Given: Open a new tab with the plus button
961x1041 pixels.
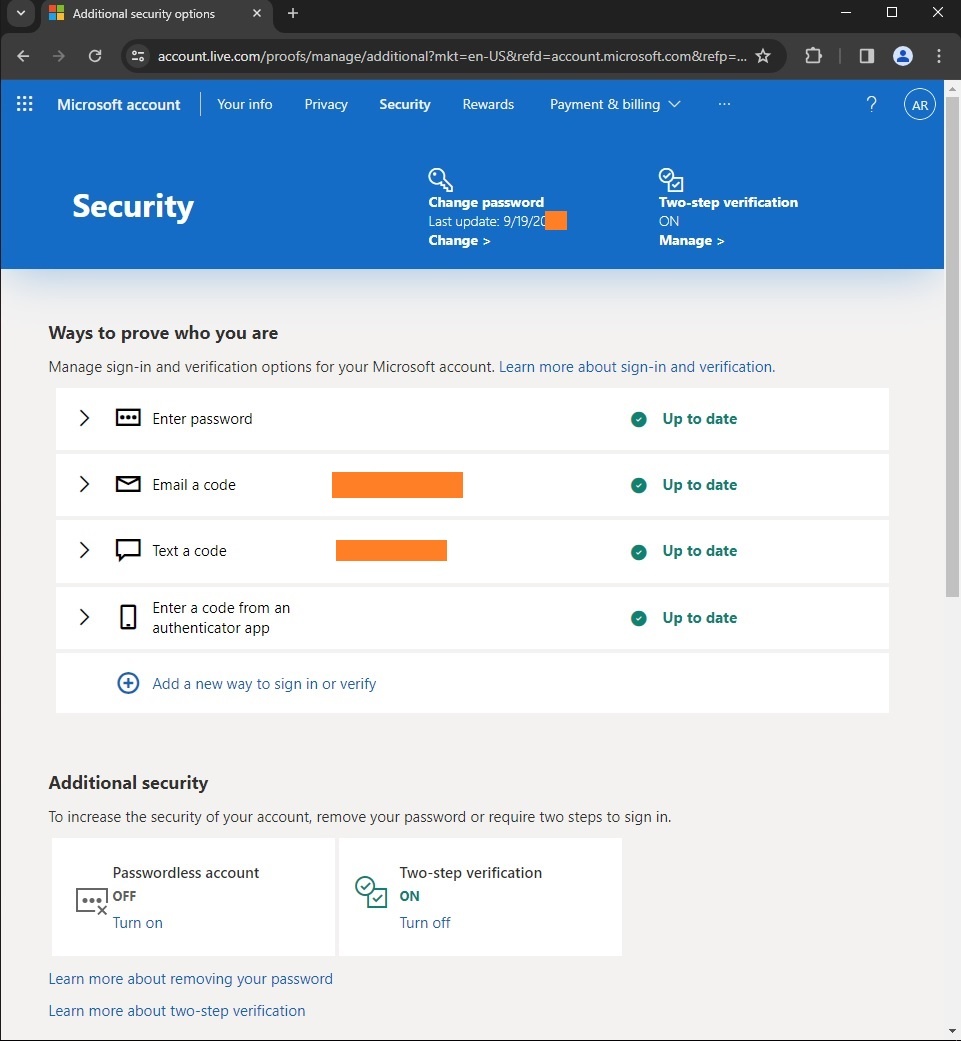Looking at the screenshot, I should click(293, 13).
